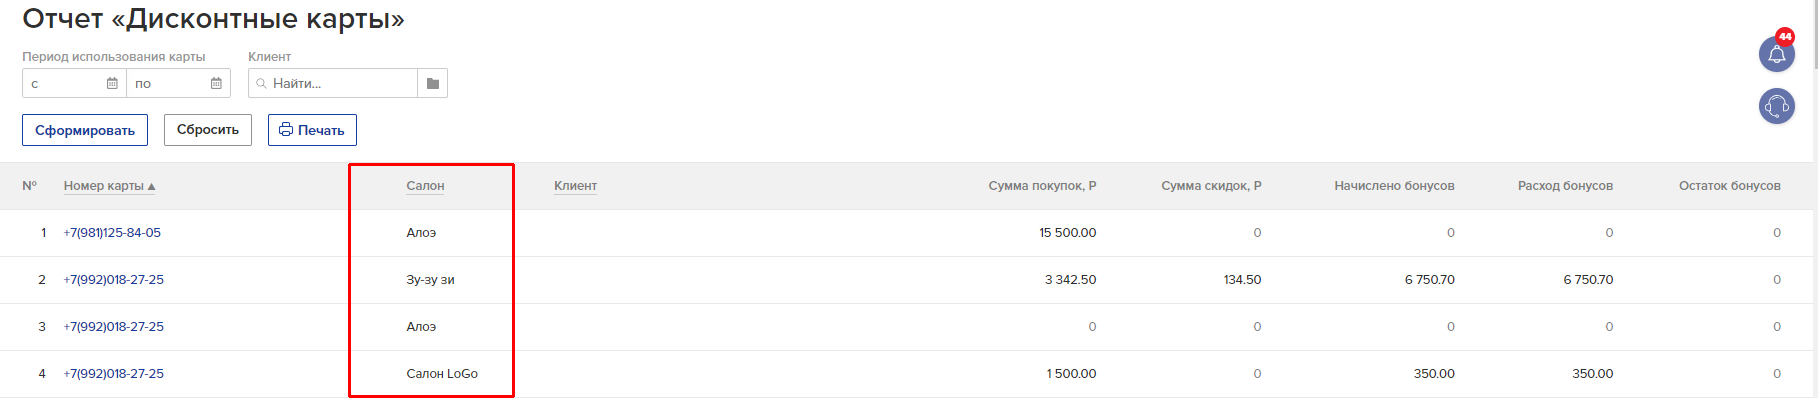Sort by Салон column header

pos(425,186)
